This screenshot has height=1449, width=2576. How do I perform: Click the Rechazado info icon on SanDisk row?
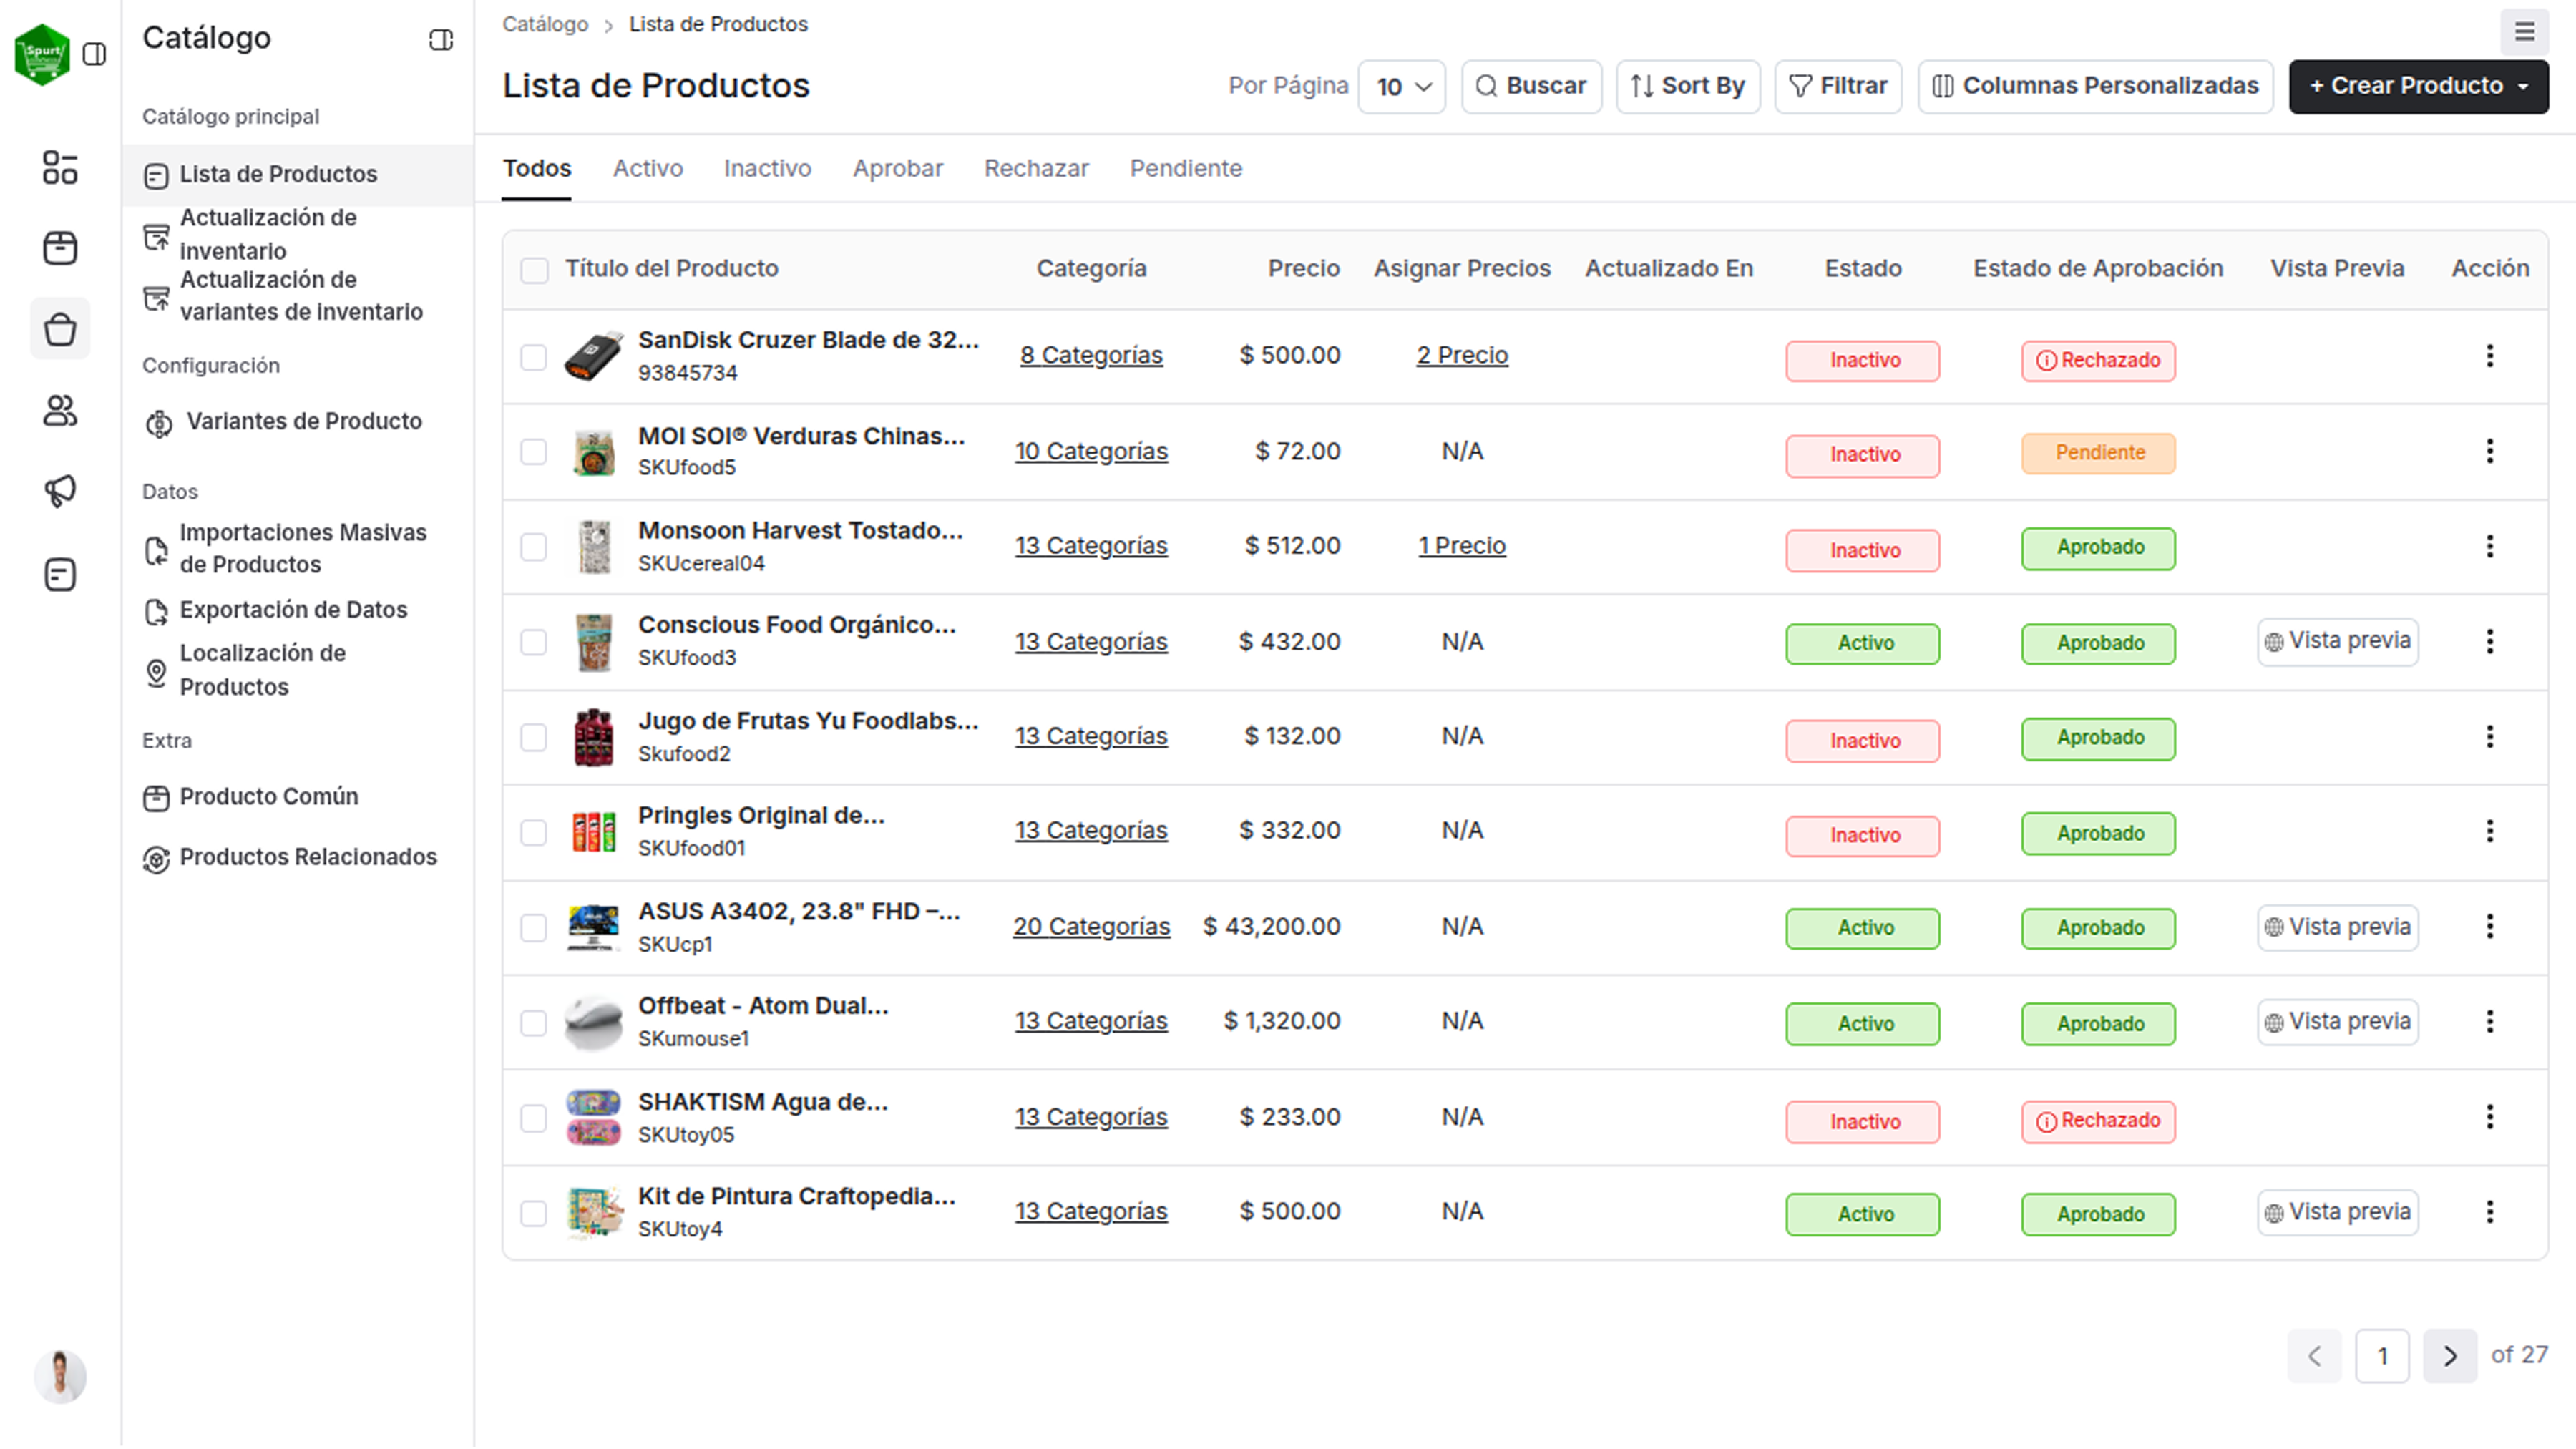(2046, 361)
